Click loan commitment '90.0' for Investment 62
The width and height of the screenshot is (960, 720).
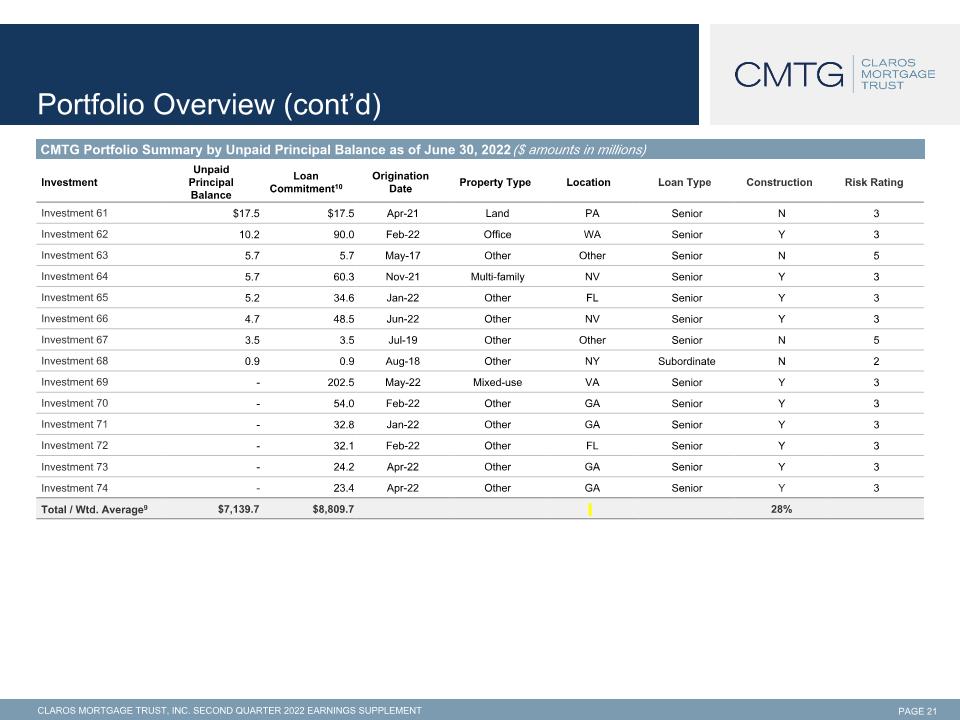coord(343,234)
